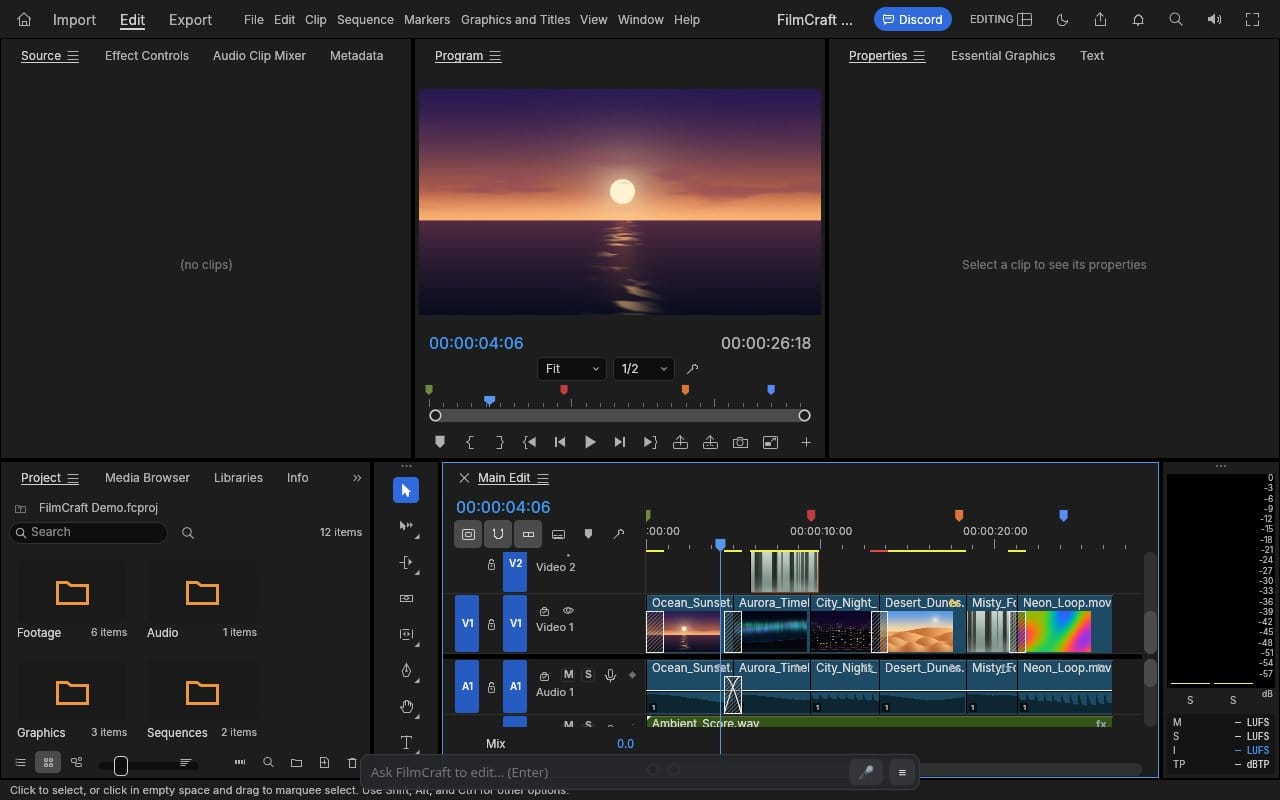Open the 1/2 playback resolution dropdown
Viewport: 1280px width, 800px height.
[x=644, y=369]
